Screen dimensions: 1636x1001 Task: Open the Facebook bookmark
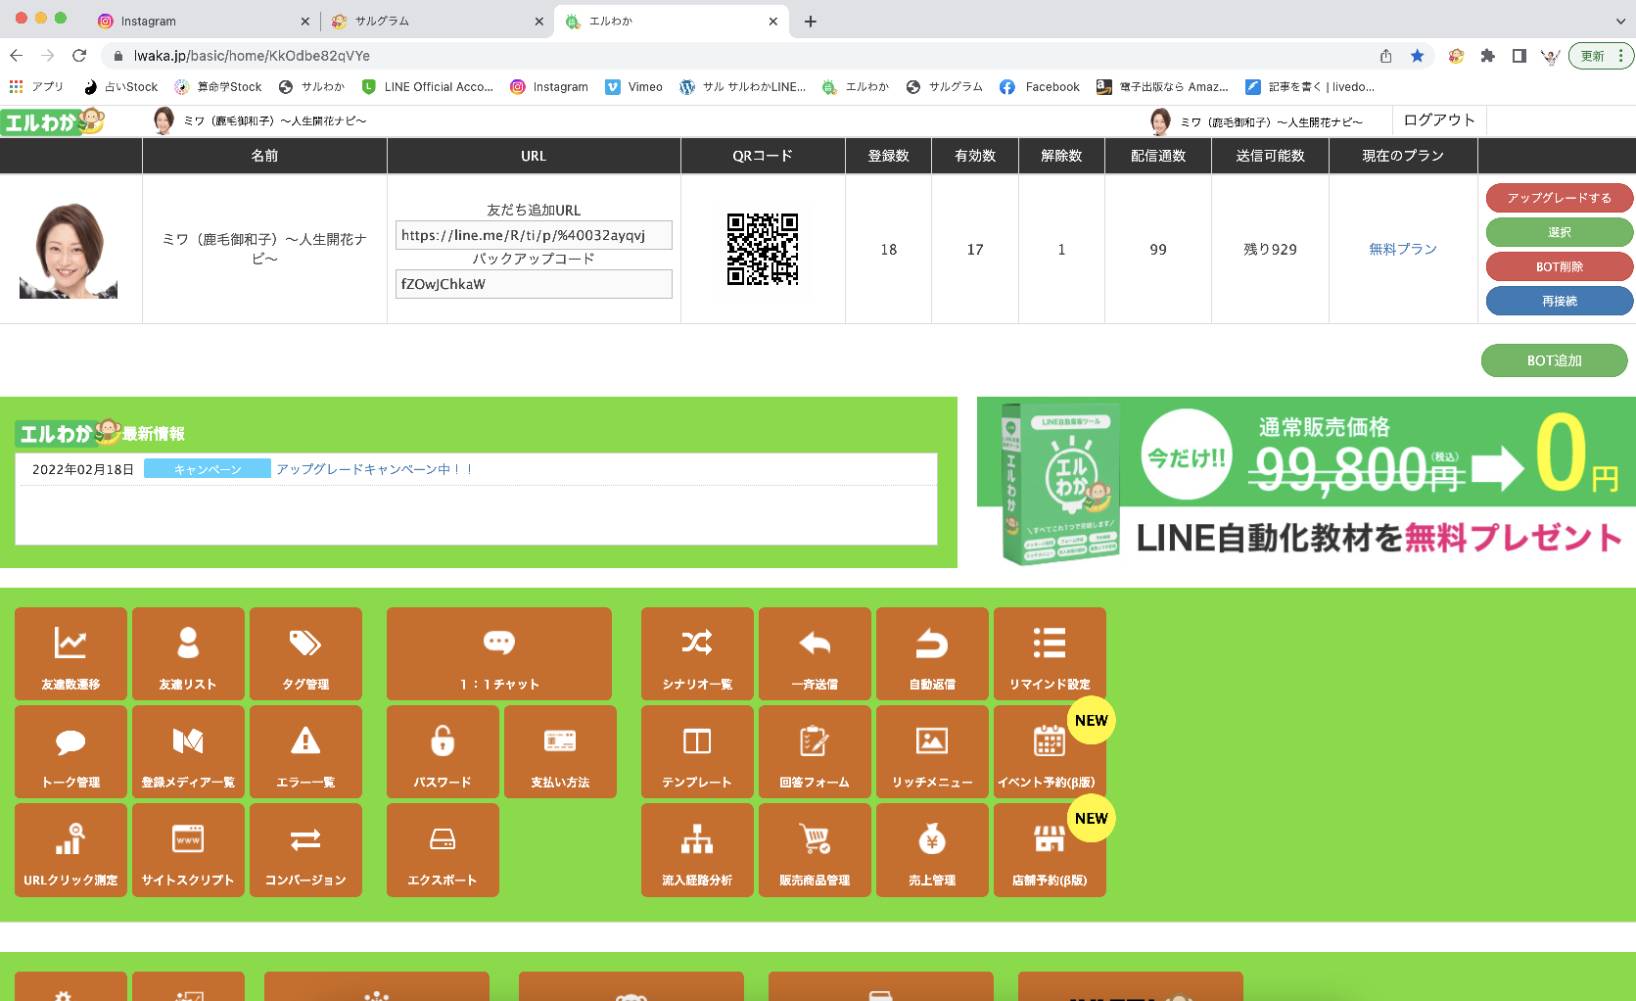[1040, 87]
